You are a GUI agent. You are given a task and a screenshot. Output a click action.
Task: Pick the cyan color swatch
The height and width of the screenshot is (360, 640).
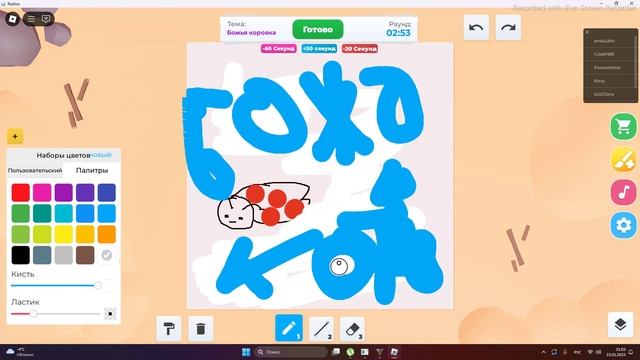[x=64, y=213]
